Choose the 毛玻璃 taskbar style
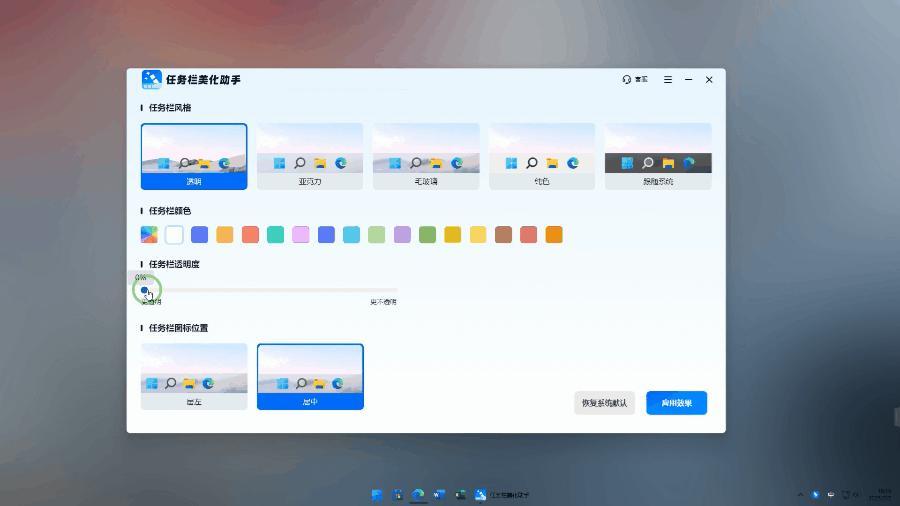 [426, 156]
